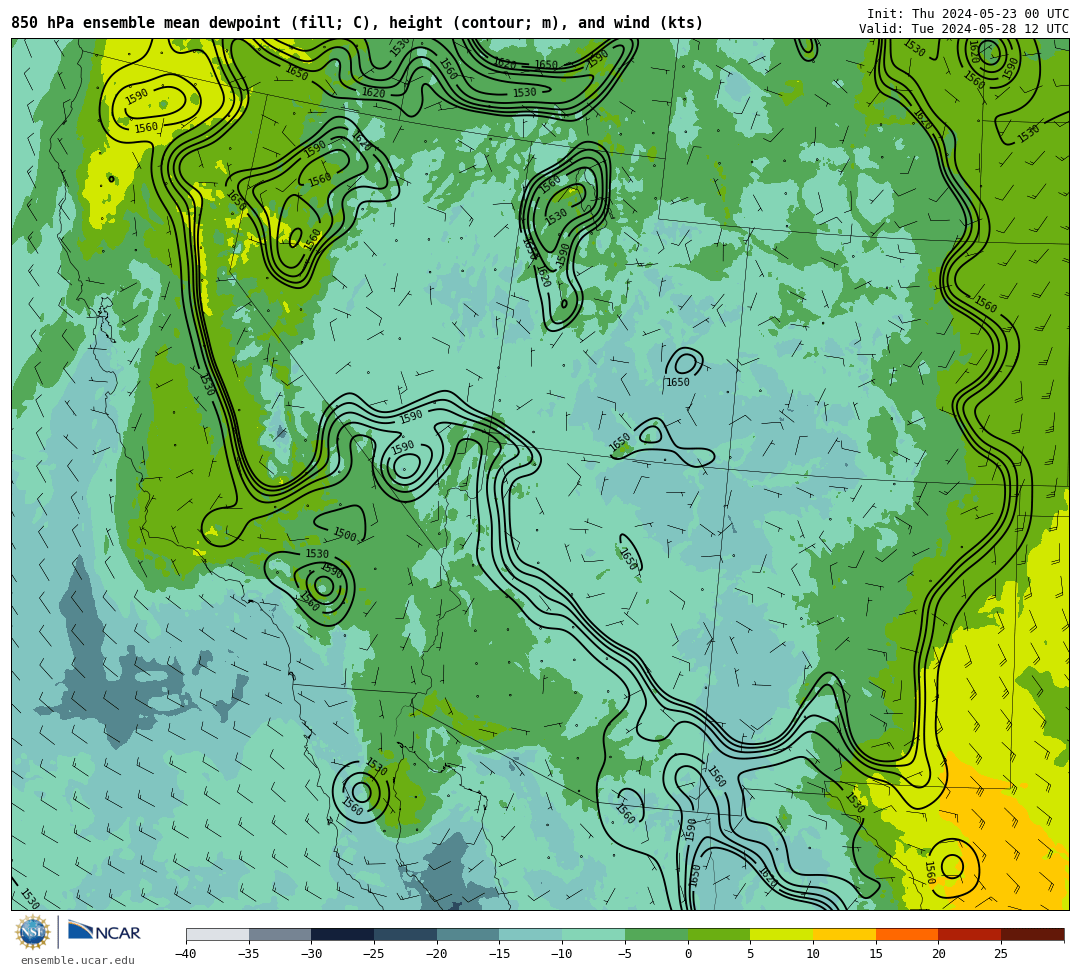
Task: Pick the dark navy -30 to -25 colorbar swatch
Action: pos(343,934)
